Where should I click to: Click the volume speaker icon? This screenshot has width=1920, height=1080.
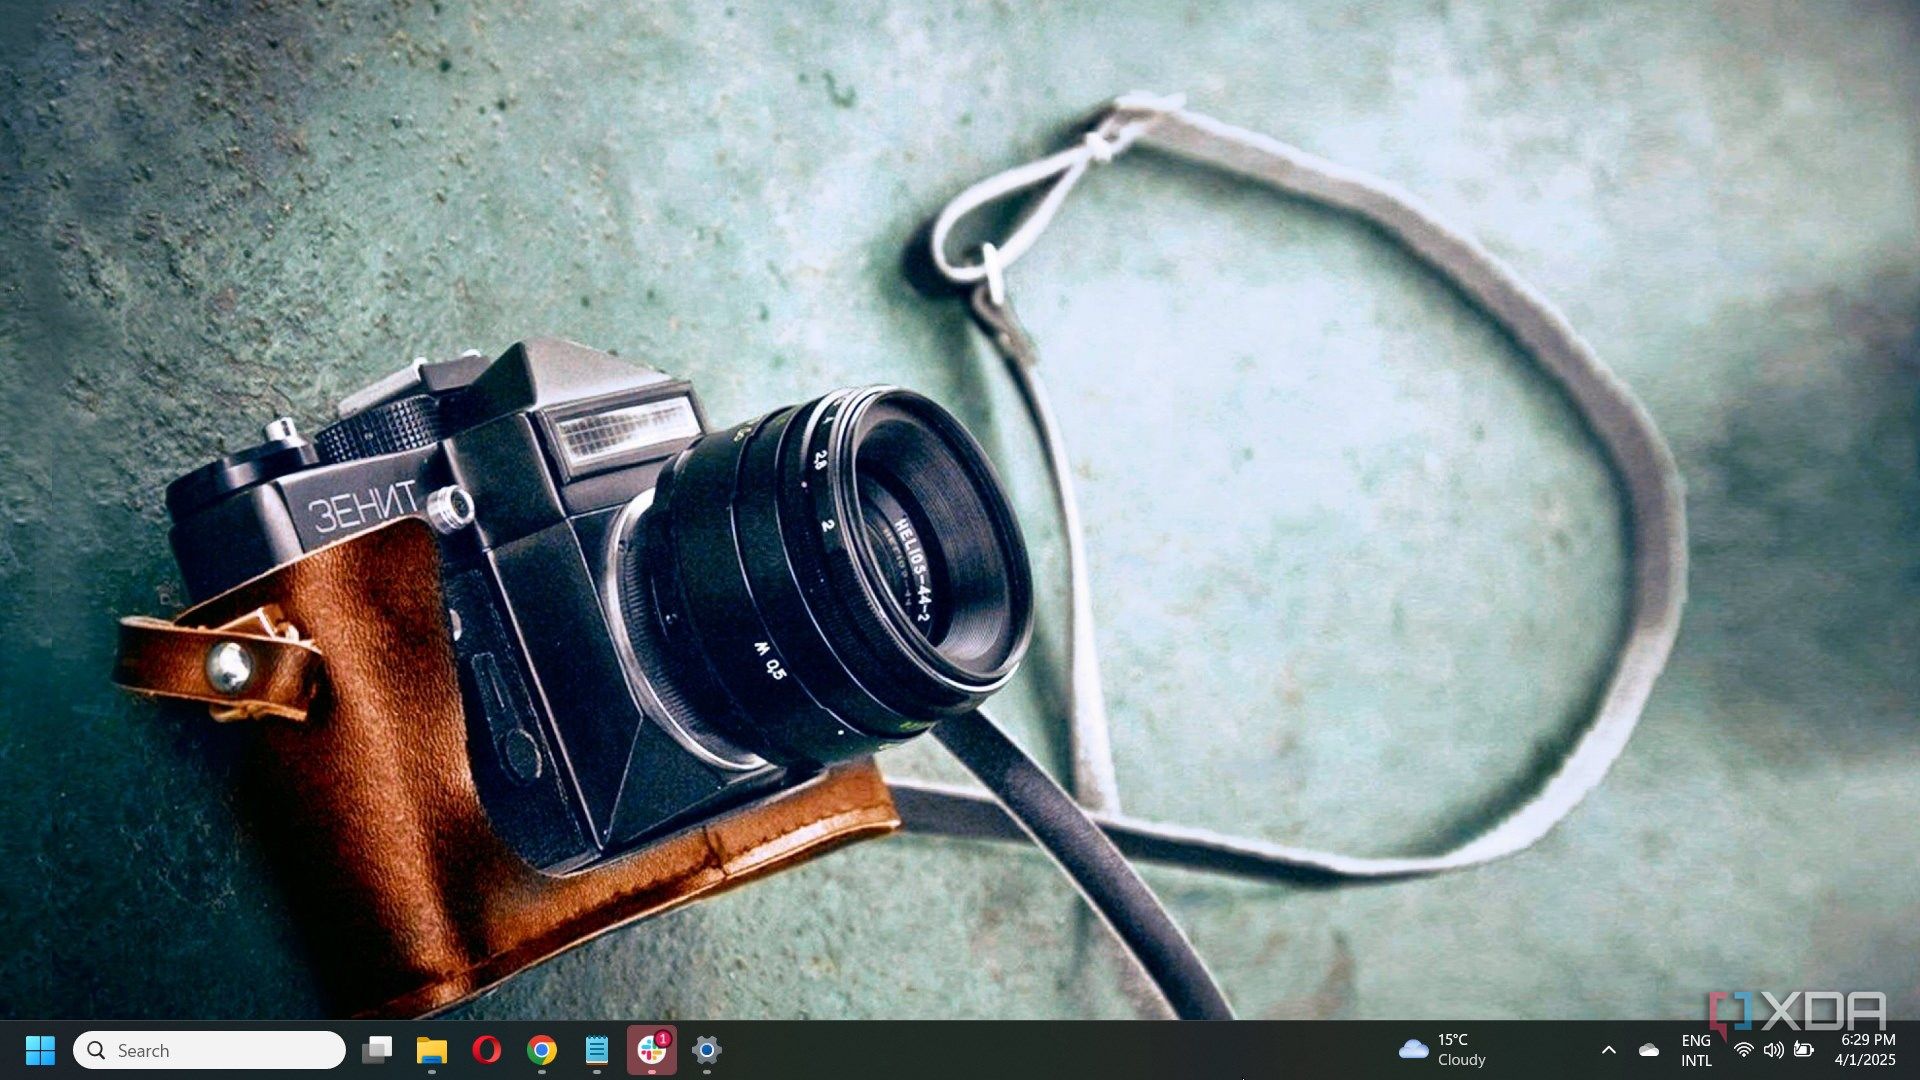[1773, 1050]
